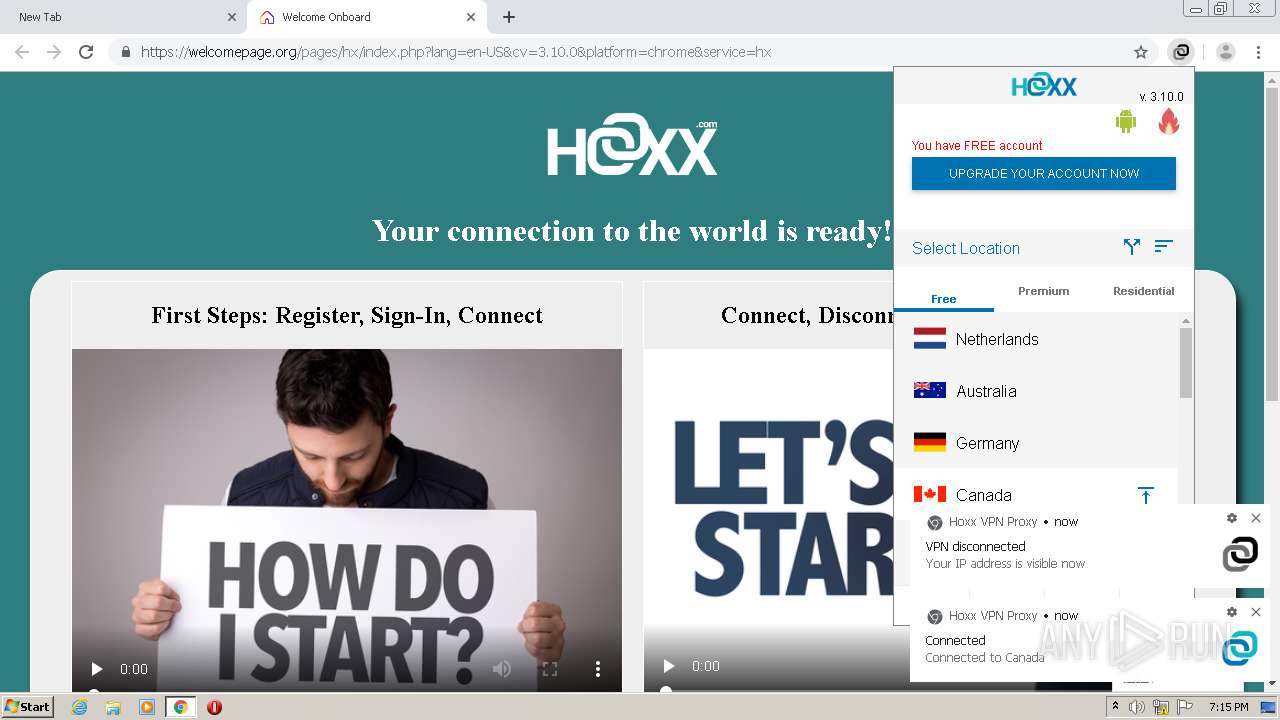Click the Select Location heading
Image resolution: width=1280 pixels, height=720 pixels.
(966, 248)
